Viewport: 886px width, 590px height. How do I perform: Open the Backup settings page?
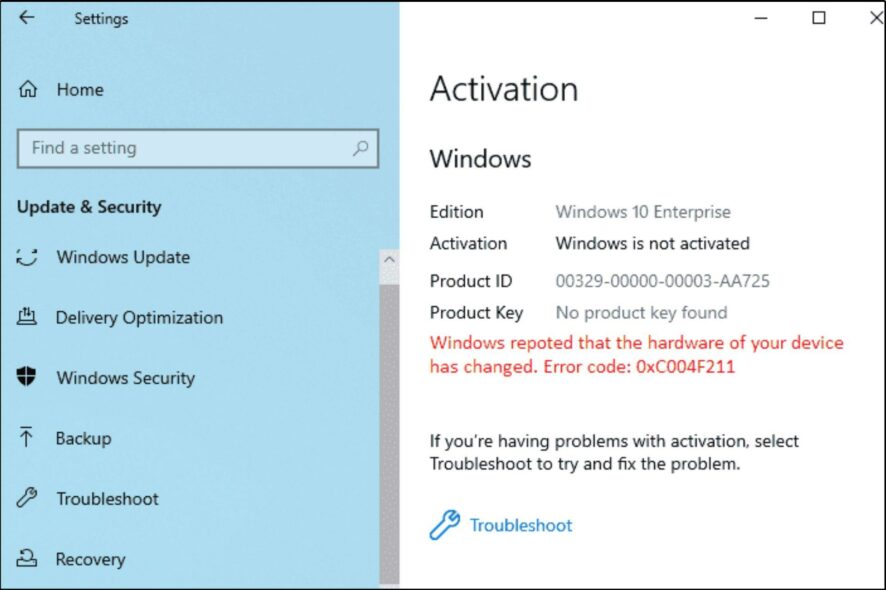[82, 438]
